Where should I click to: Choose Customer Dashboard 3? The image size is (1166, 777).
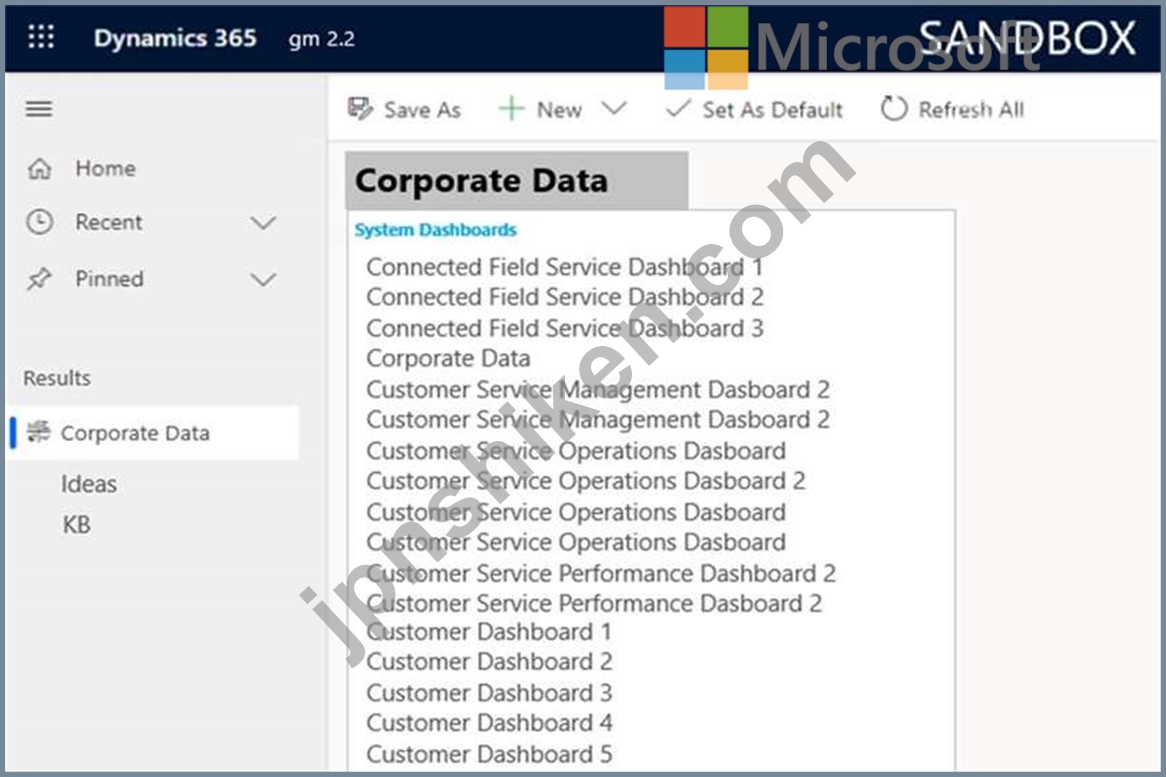(489, 693)
